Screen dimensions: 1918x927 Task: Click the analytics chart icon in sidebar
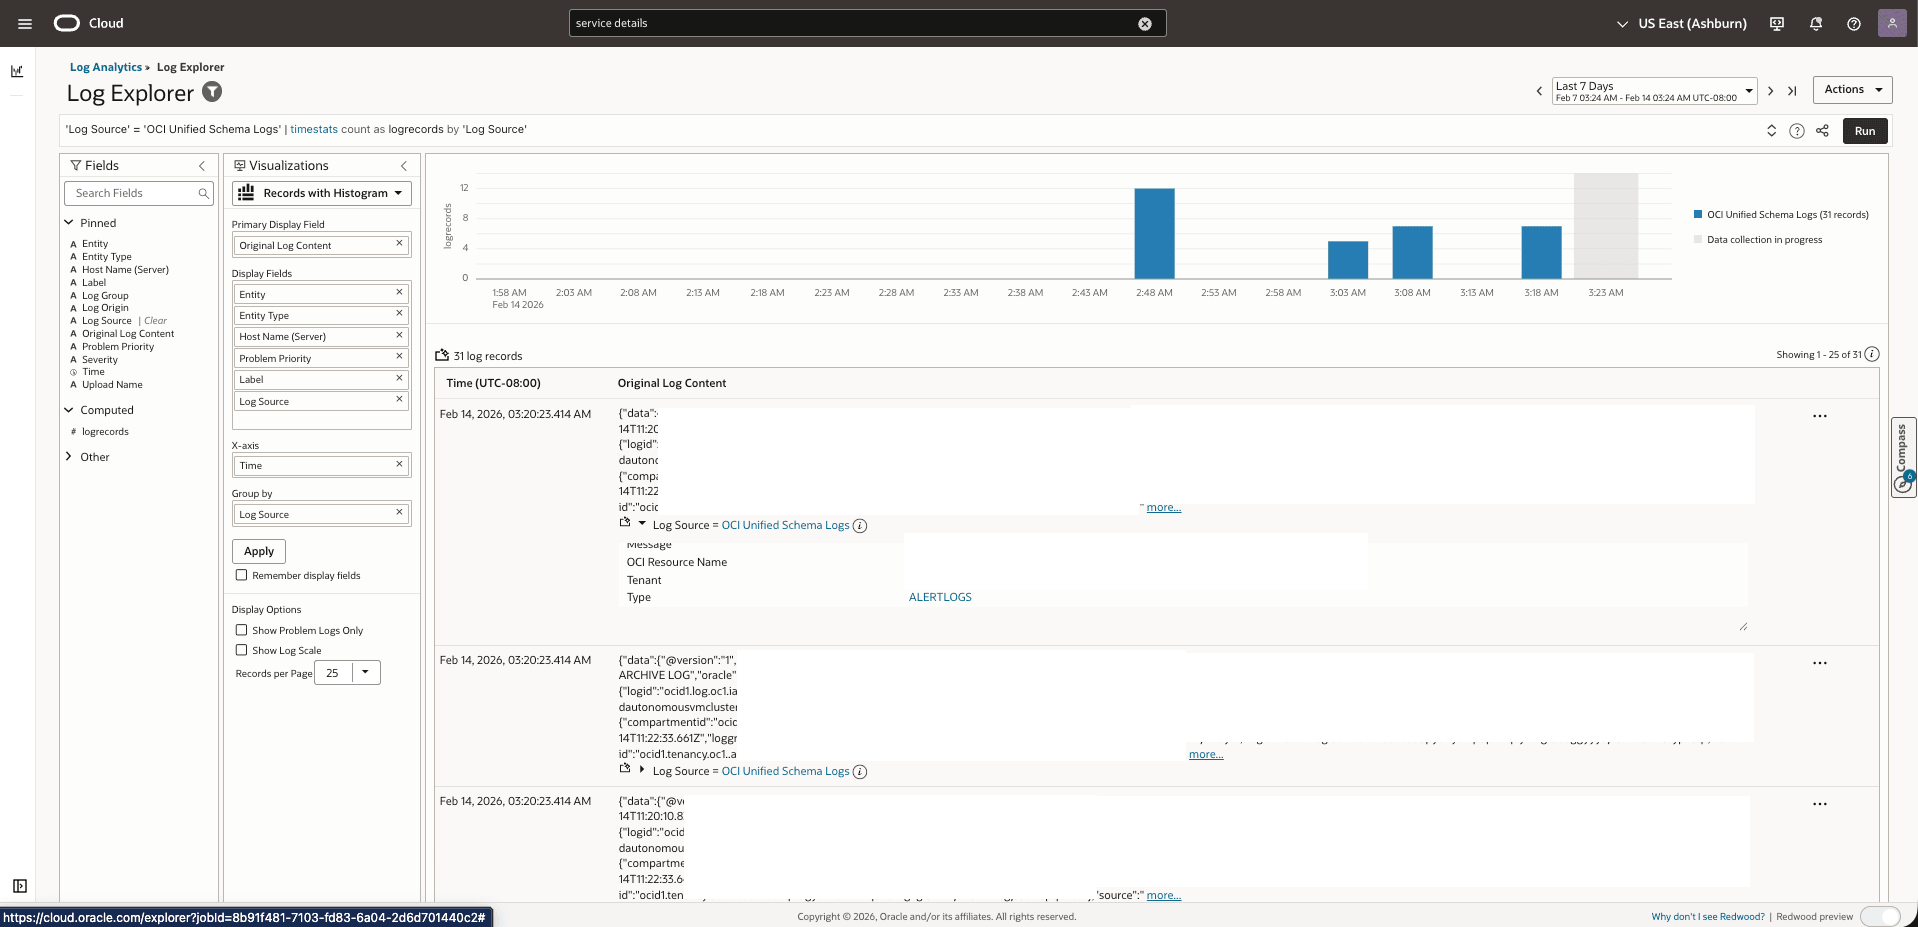(x=17, y=71)
